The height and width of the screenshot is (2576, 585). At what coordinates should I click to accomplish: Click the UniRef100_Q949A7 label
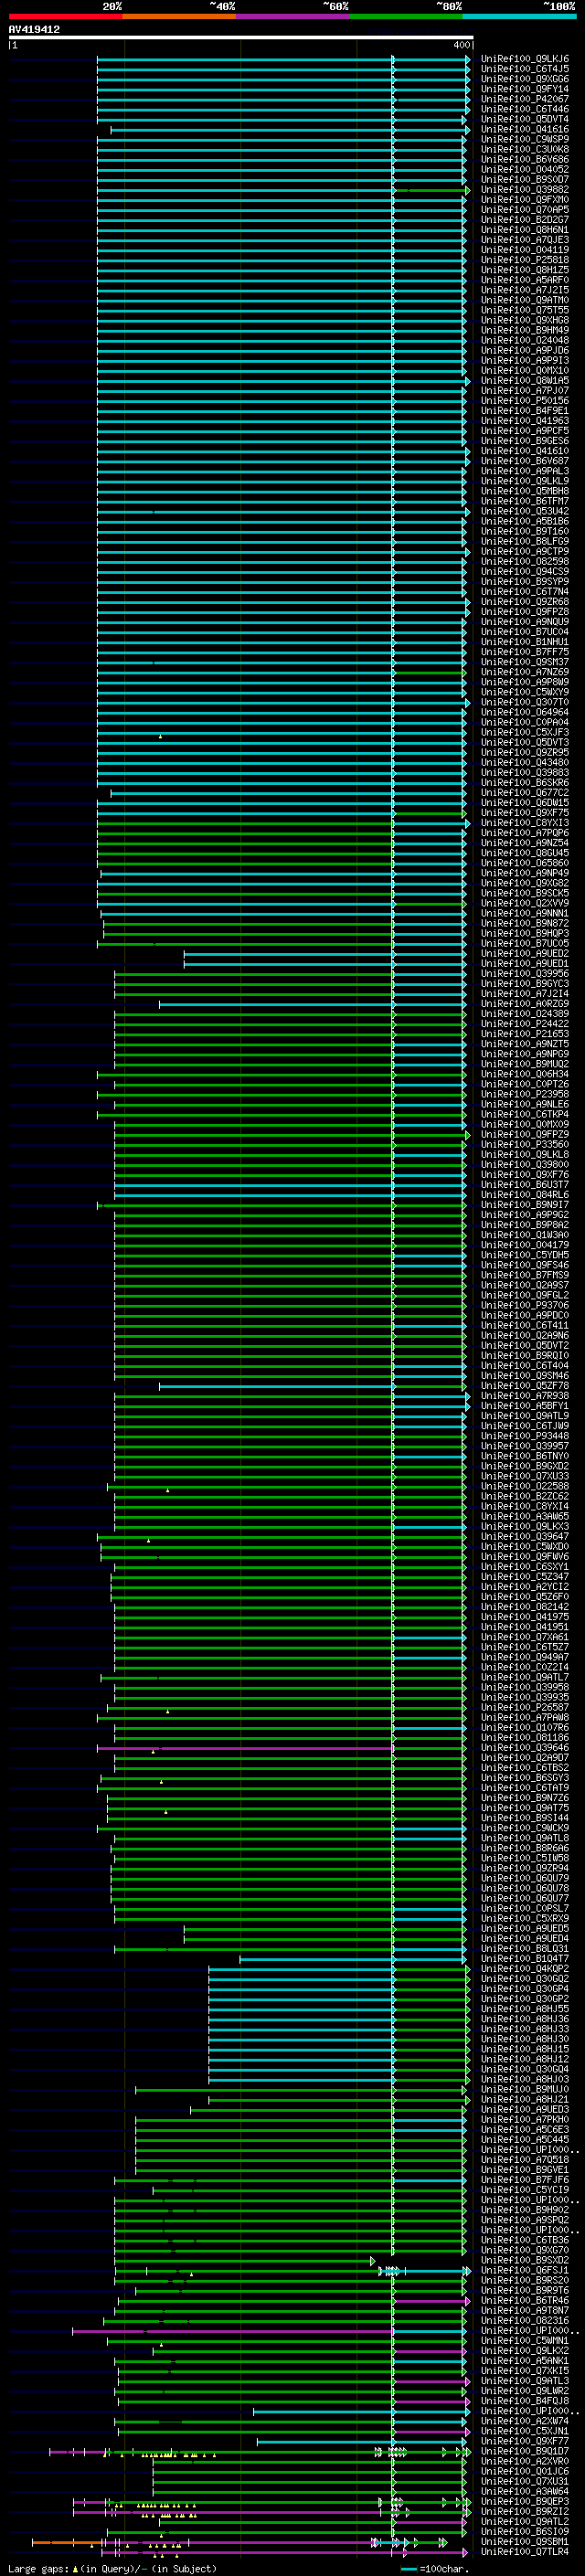tap(525, 1657)
